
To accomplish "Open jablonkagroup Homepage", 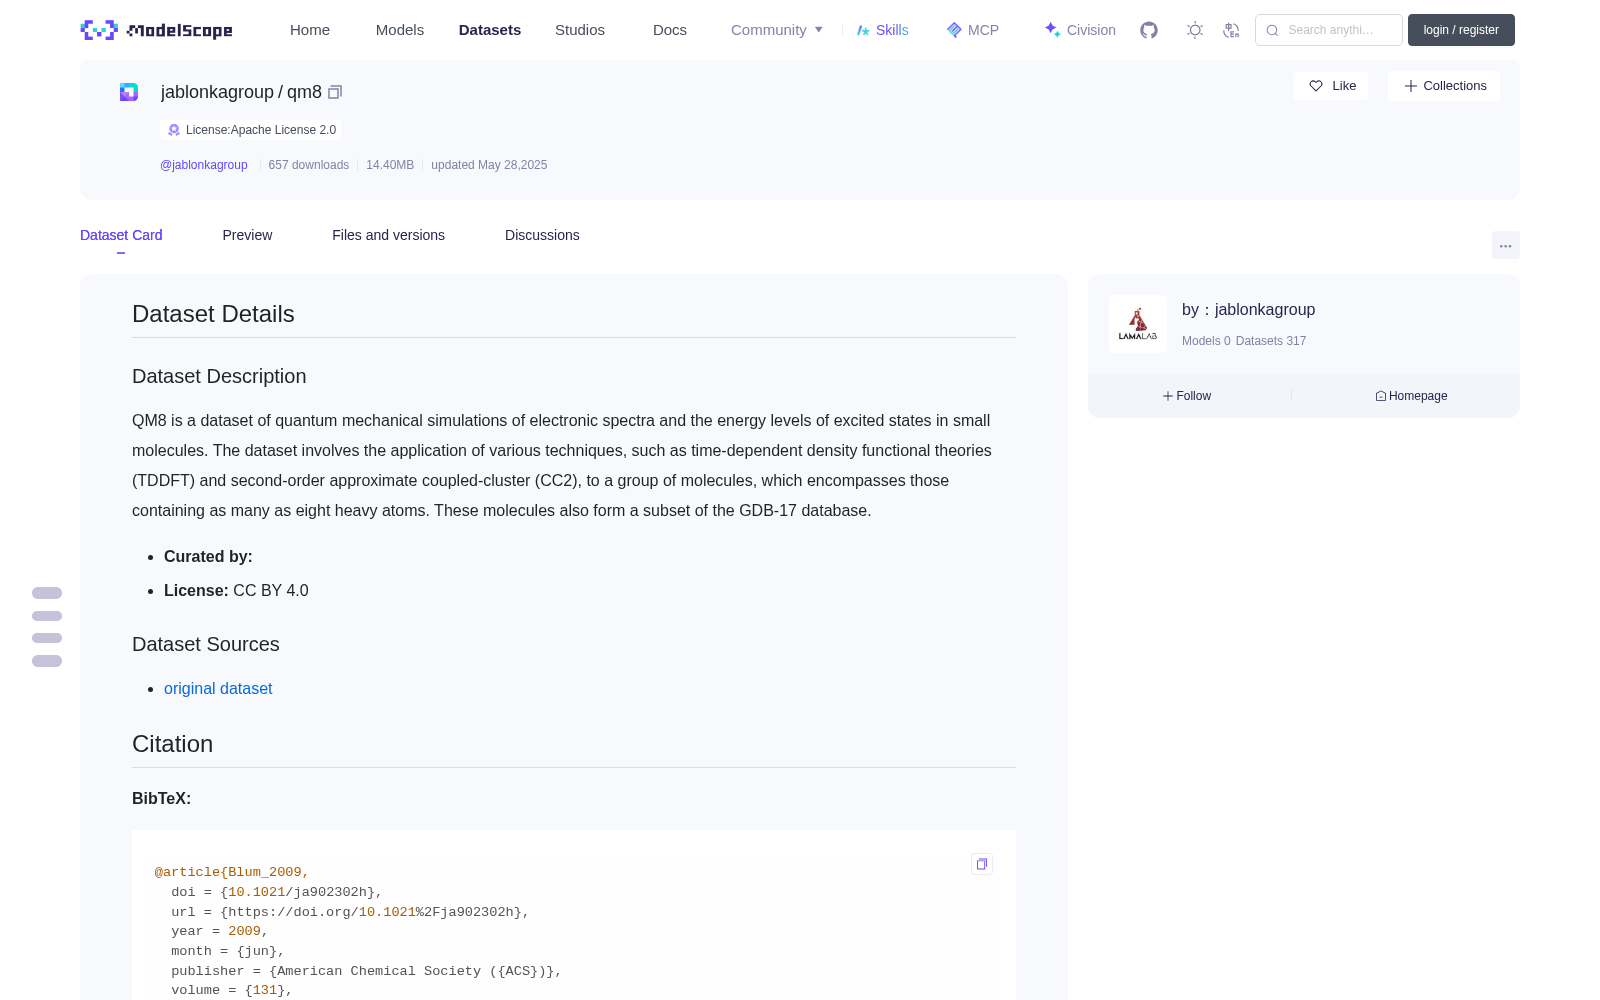I will [x=1411, y=396].
